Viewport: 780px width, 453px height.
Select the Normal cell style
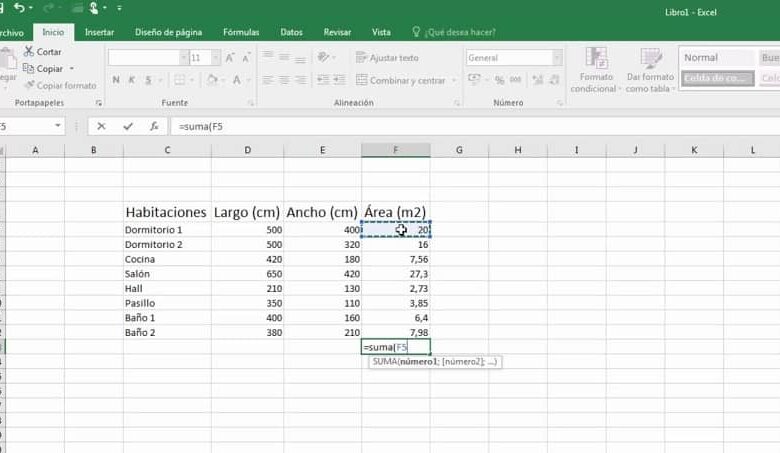tap(717, 58)
